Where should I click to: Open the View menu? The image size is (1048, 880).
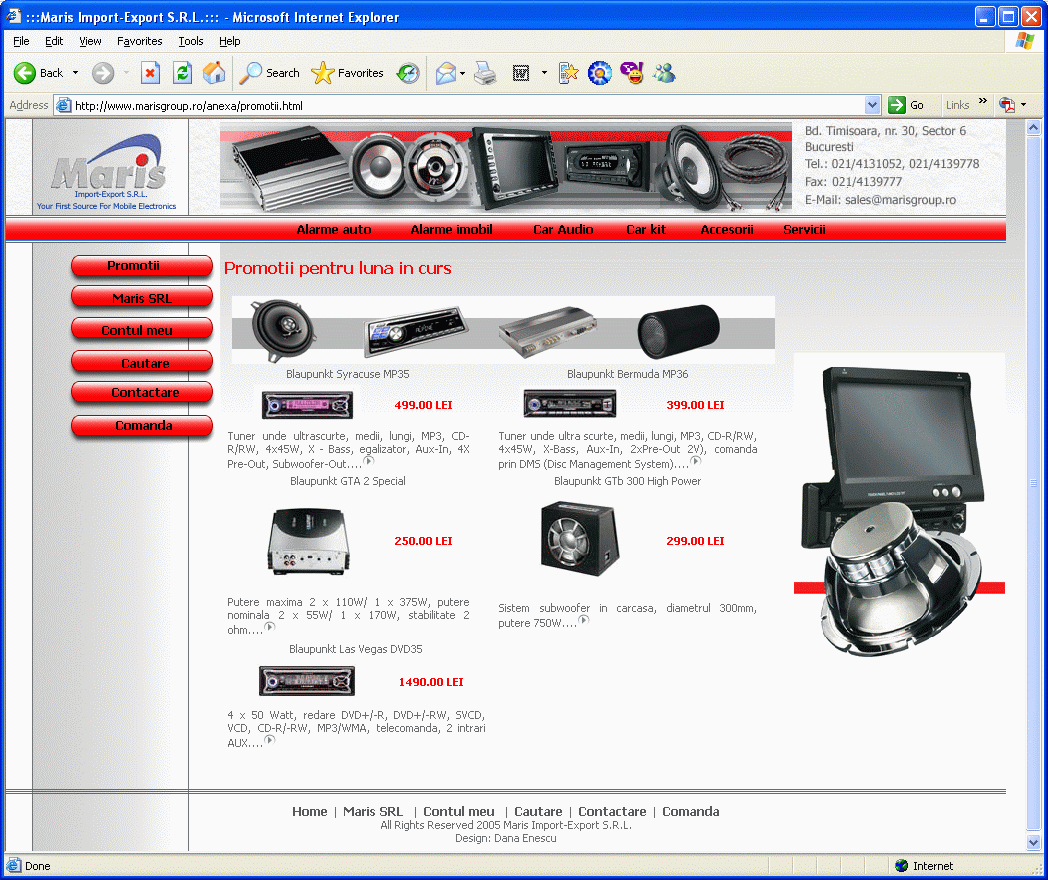90,41
